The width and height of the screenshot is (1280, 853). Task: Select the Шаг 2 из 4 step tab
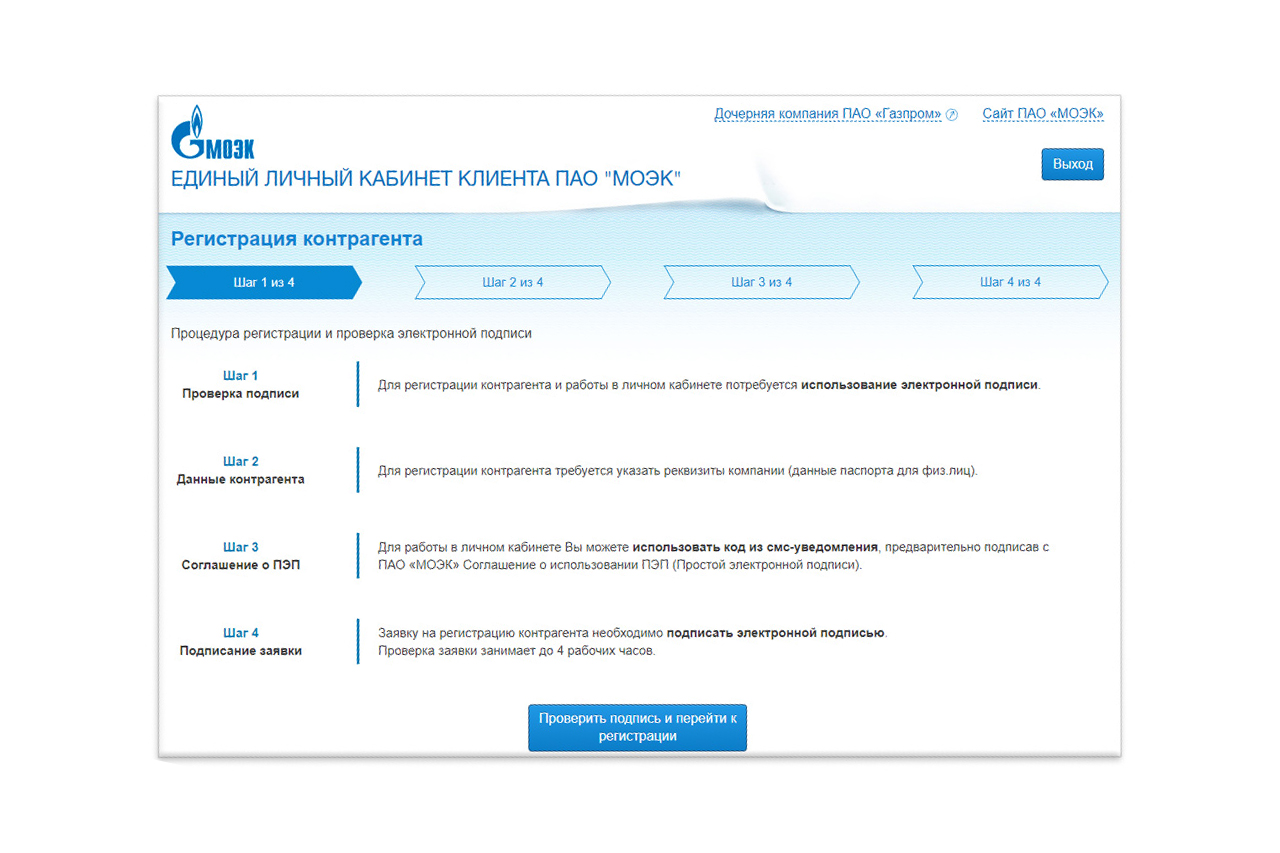tap(513, 282)
